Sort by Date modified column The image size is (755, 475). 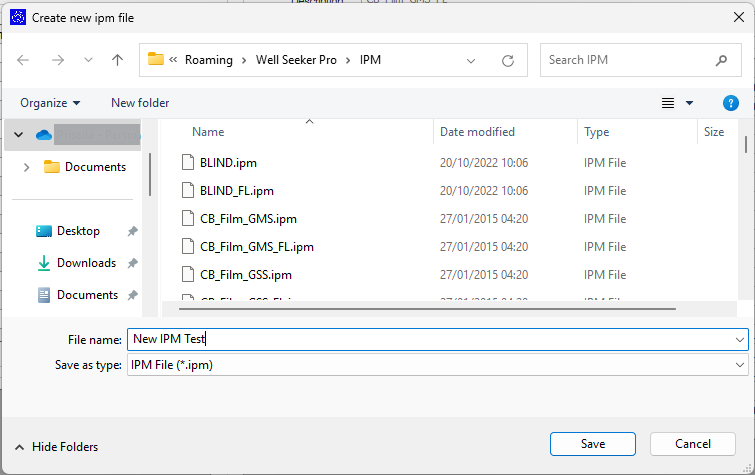[x=477, y=132]
